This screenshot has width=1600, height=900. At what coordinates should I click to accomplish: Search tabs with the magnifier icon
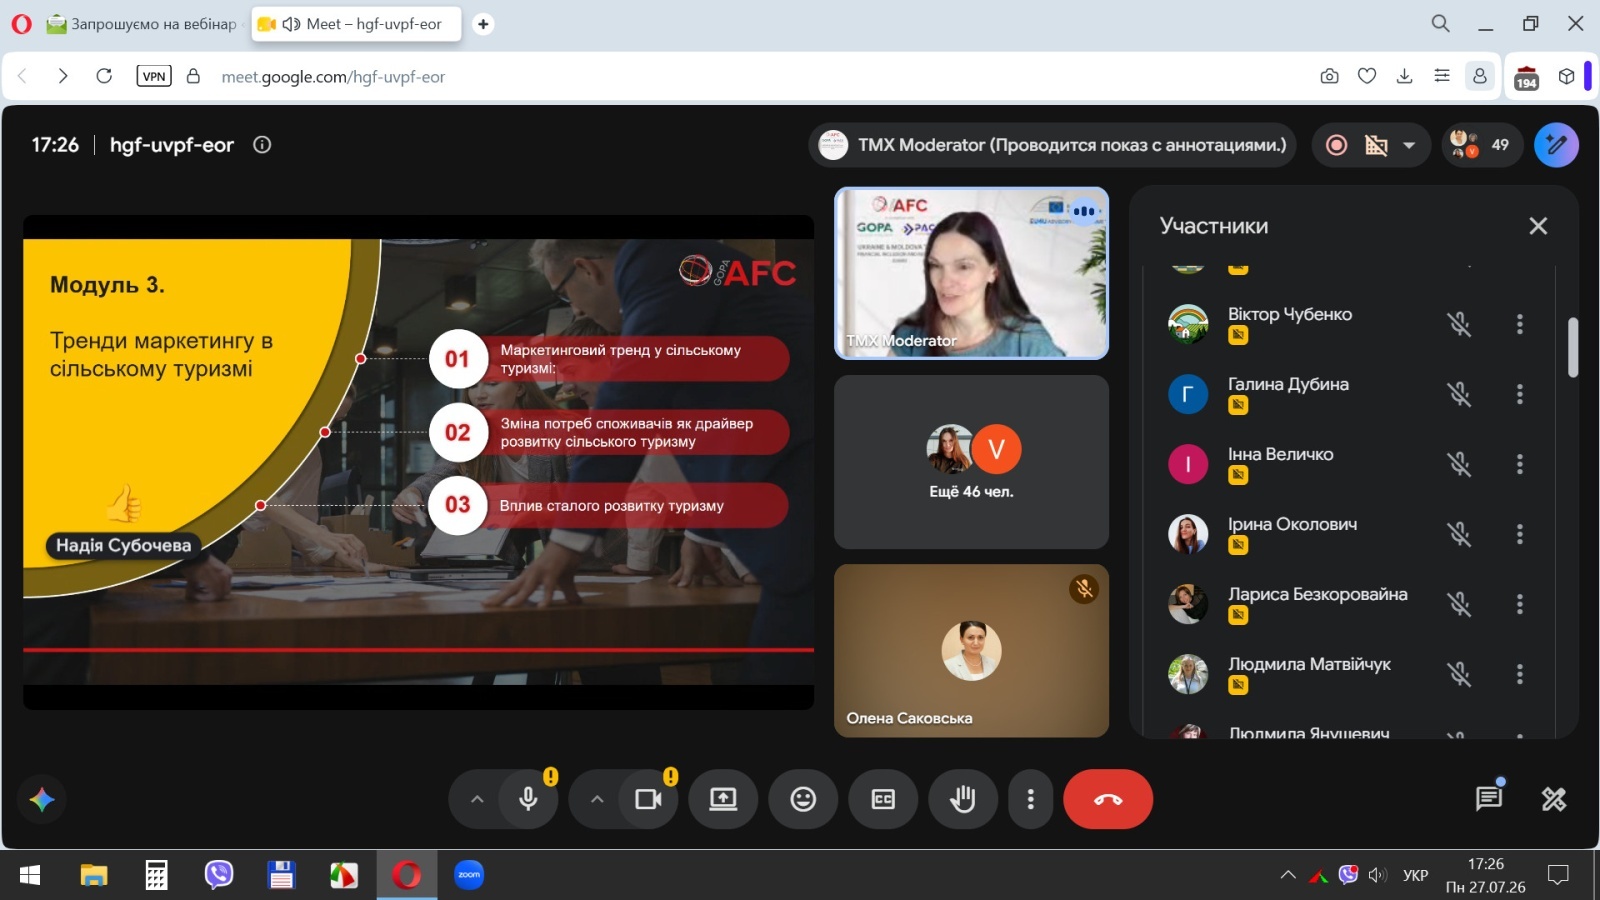tap(1440, 23)
